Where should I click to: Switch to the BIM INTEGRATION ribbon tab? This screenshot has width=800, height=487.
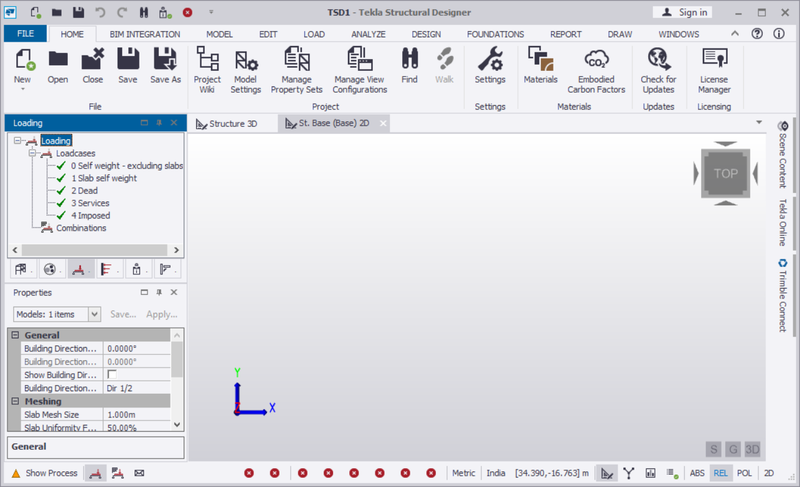coord(145,34)
